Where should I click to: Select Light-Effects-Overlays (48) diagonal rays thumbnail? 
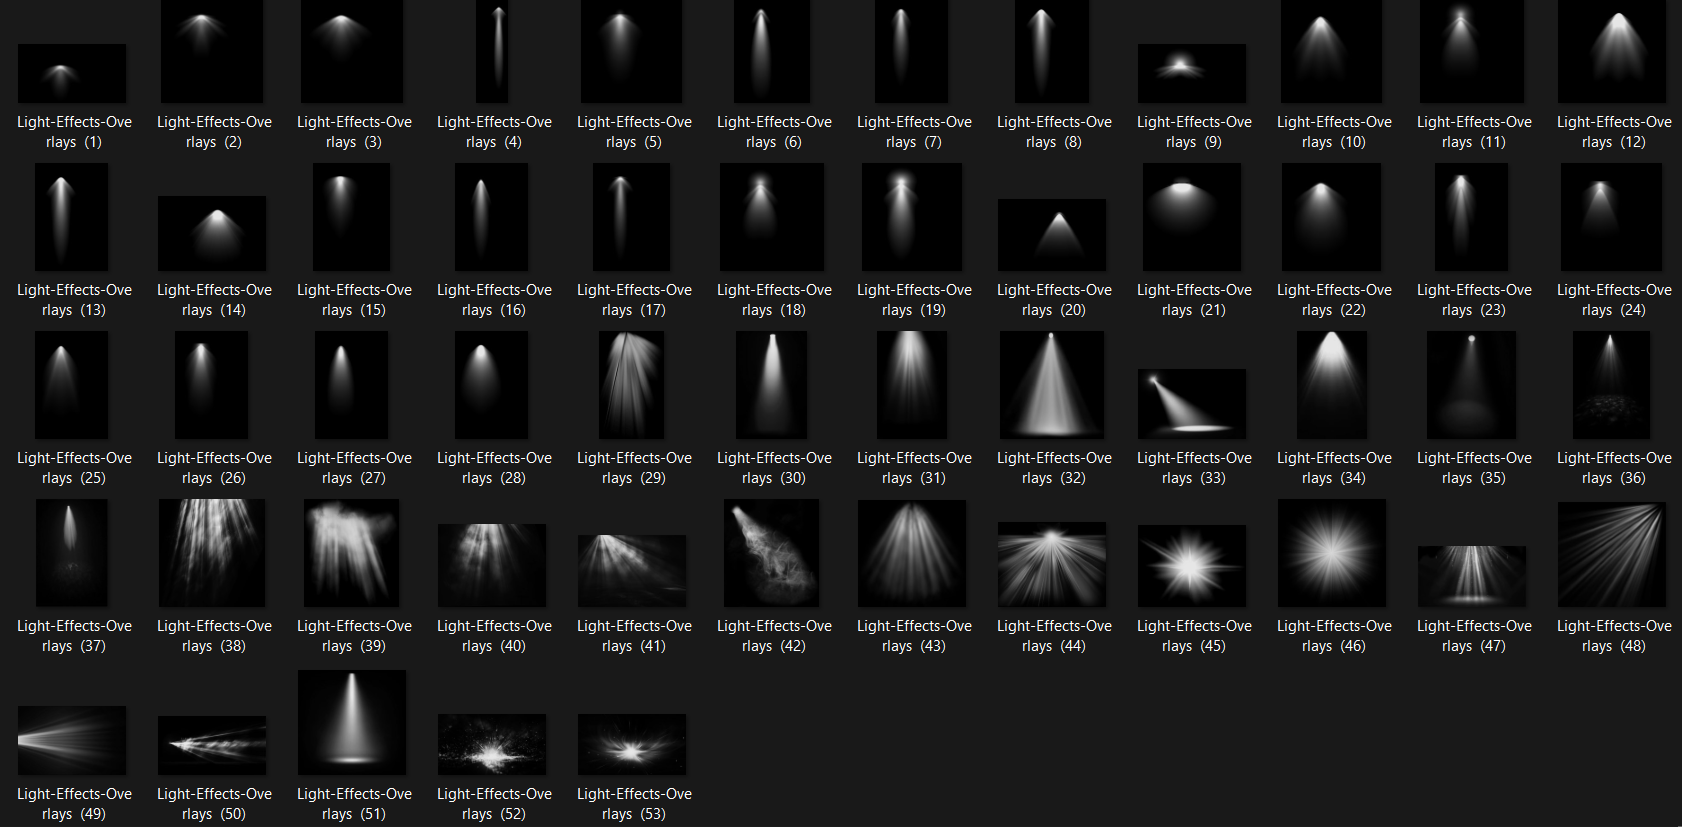(1612, 553)
